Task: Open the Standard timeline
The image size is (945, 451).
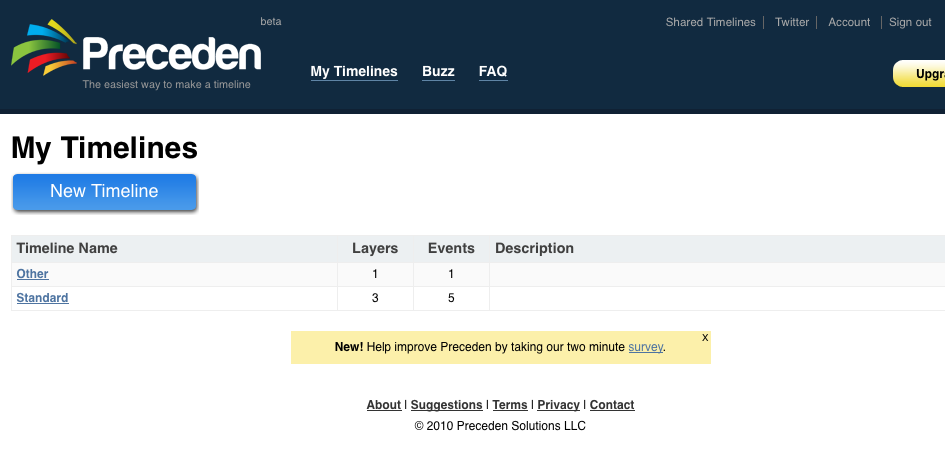Action: [42, 298]
